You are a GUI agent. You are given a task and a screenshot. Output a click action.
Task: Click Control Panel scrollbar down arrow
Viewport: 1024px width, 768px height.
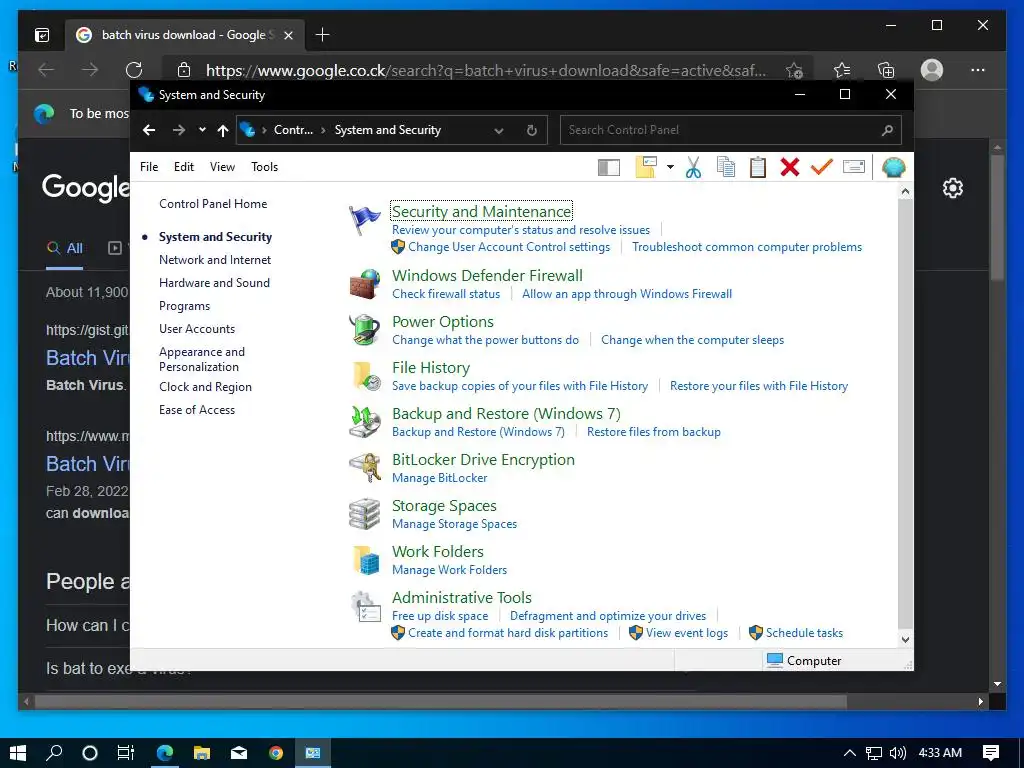coord(905,639)
